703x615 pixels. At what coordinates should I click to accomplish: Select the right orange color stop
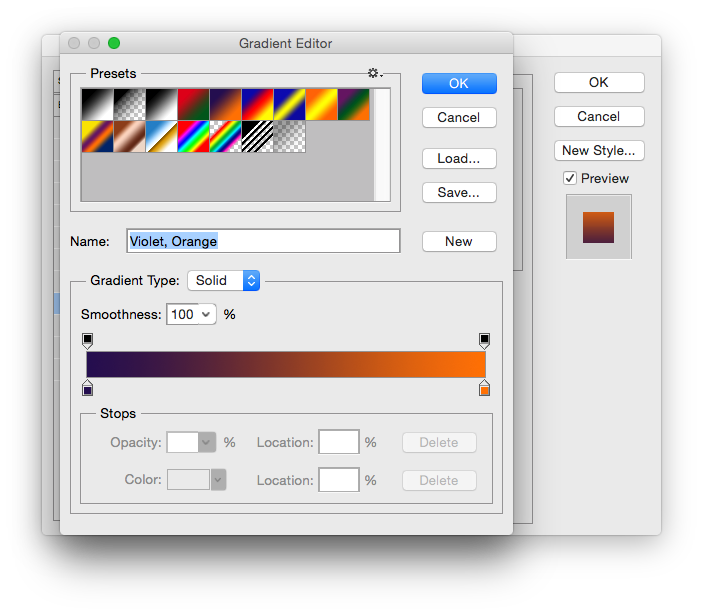coord(485,388)
